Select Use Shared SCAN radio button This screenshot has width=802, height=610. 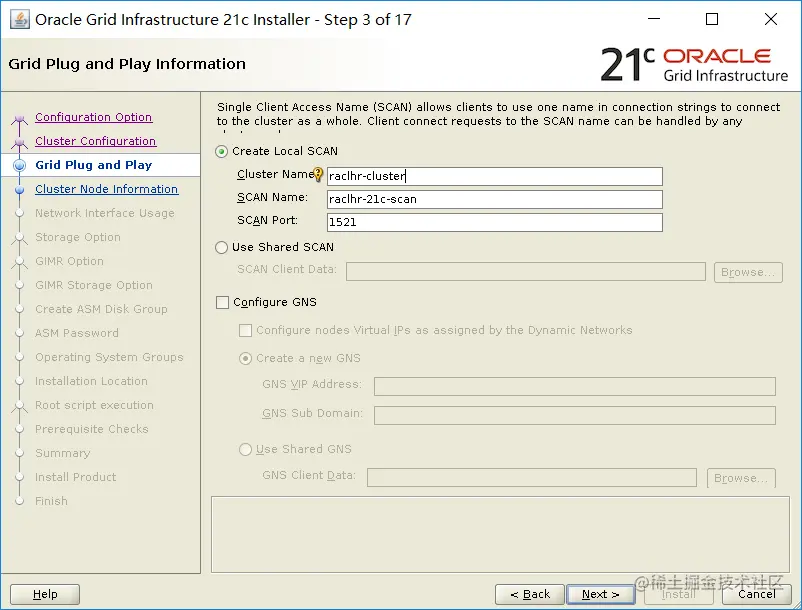tap(221, 247)
